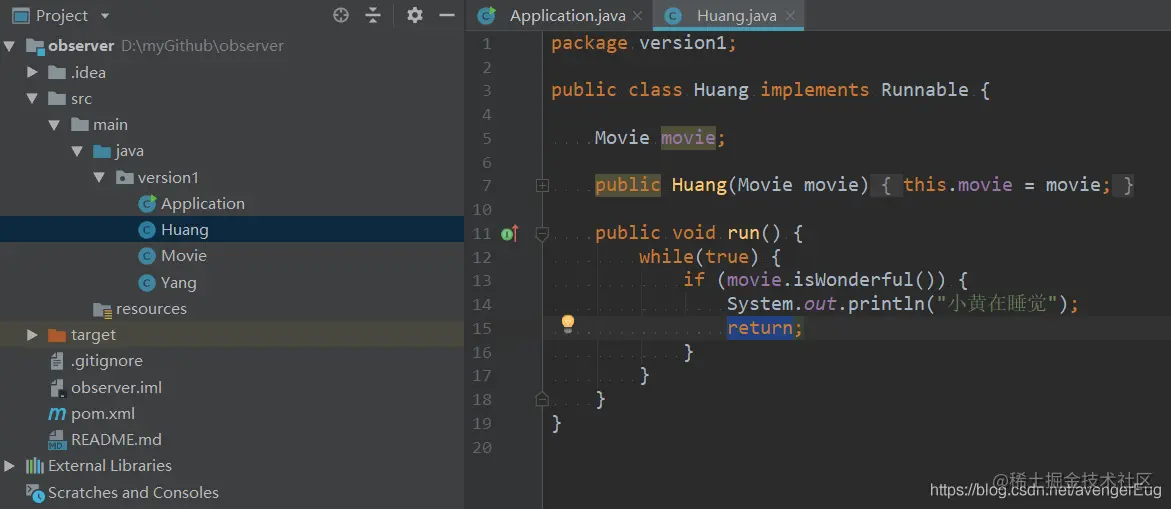
Task: Collapse the java source folder
Action: click(77, 151)
